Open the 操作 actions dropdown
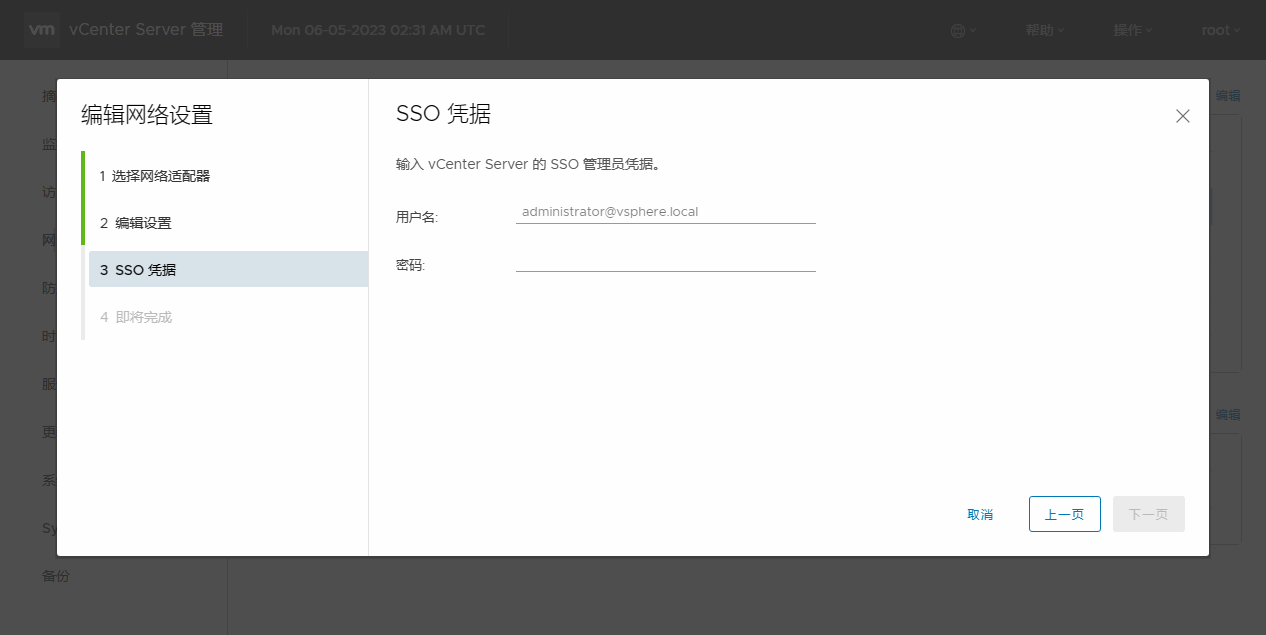The height and width of the screenshot is (635, 1266). pos(1132,30)
